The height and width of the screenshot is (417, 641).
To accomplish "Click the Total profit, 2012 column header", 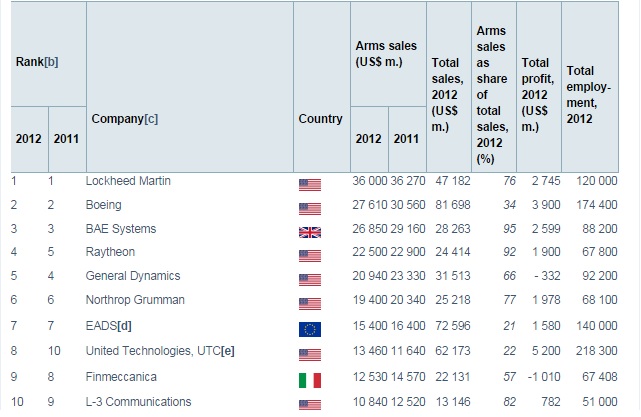I will point(538,92).
